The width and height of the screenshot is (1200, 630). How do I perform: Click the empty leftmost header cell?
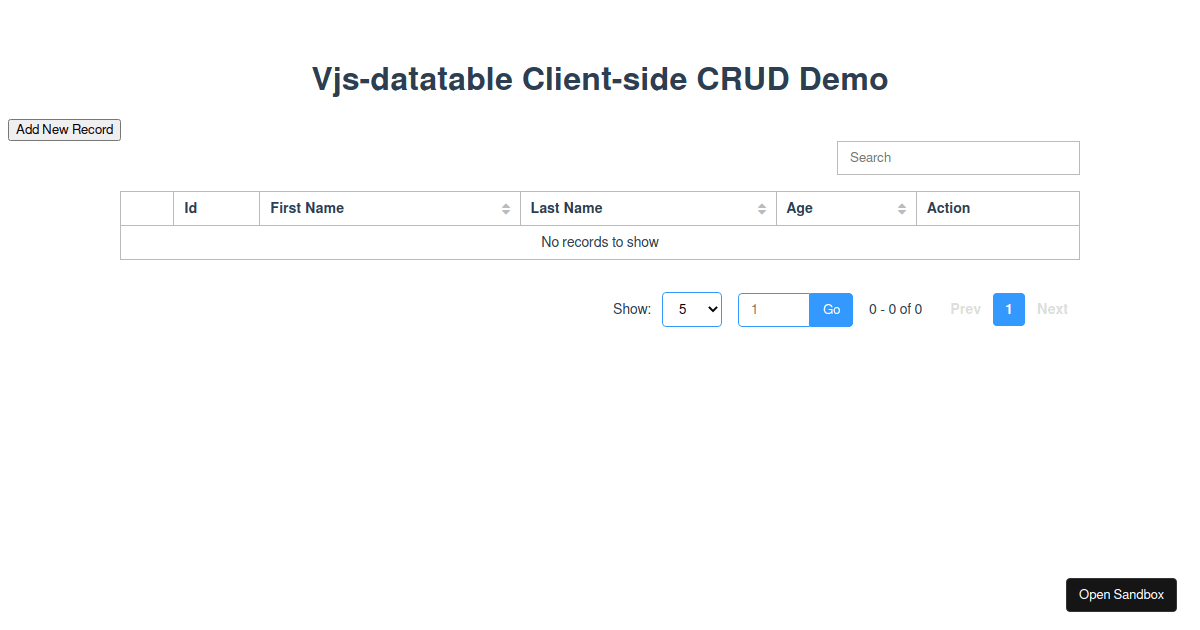(146, 208)
